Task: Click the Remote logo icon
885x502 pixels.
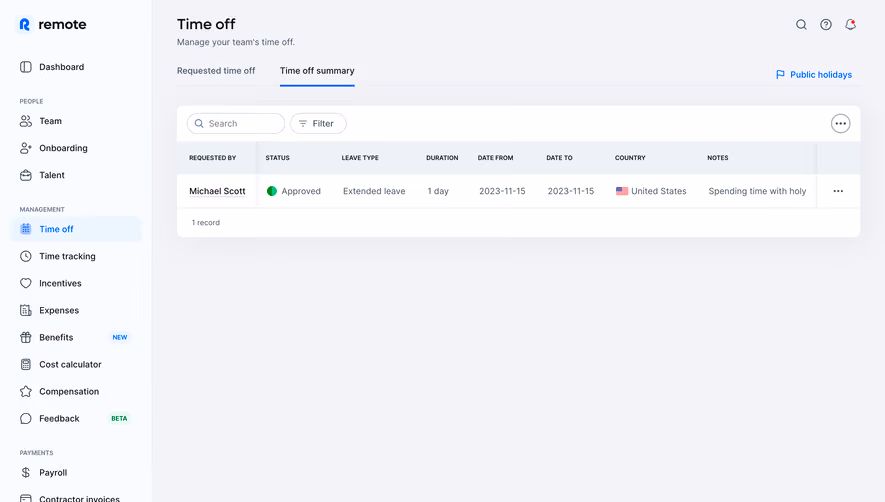Action: 24,24
